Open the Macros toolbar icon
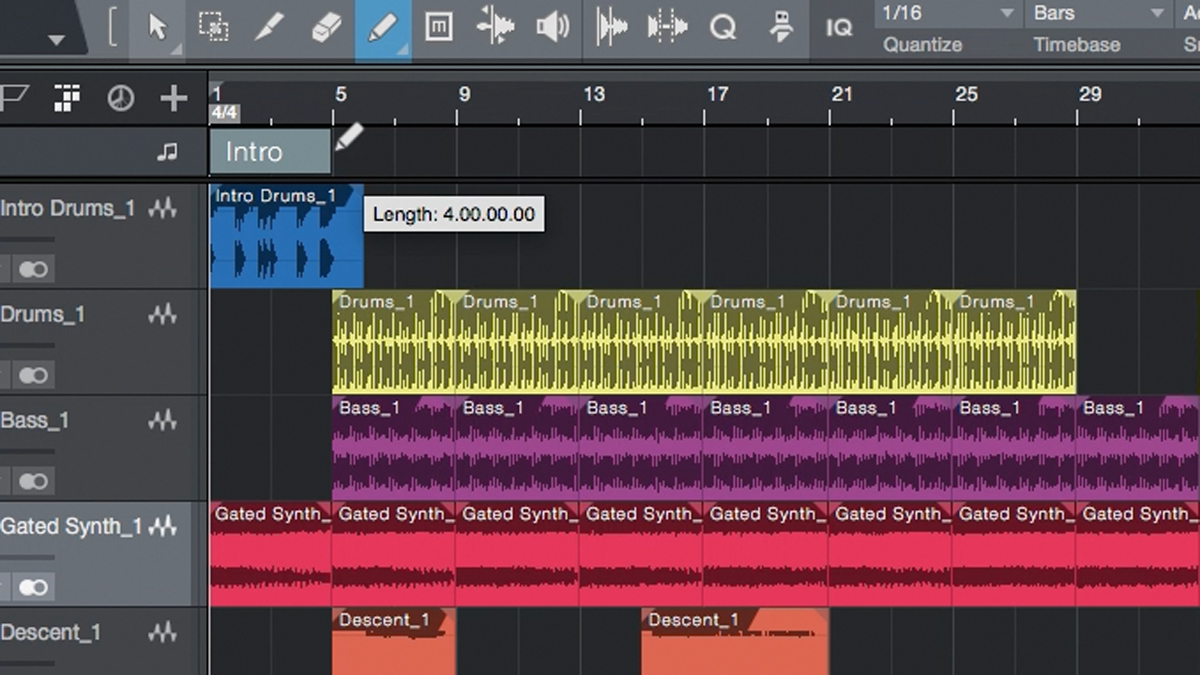 pos(781,27)
